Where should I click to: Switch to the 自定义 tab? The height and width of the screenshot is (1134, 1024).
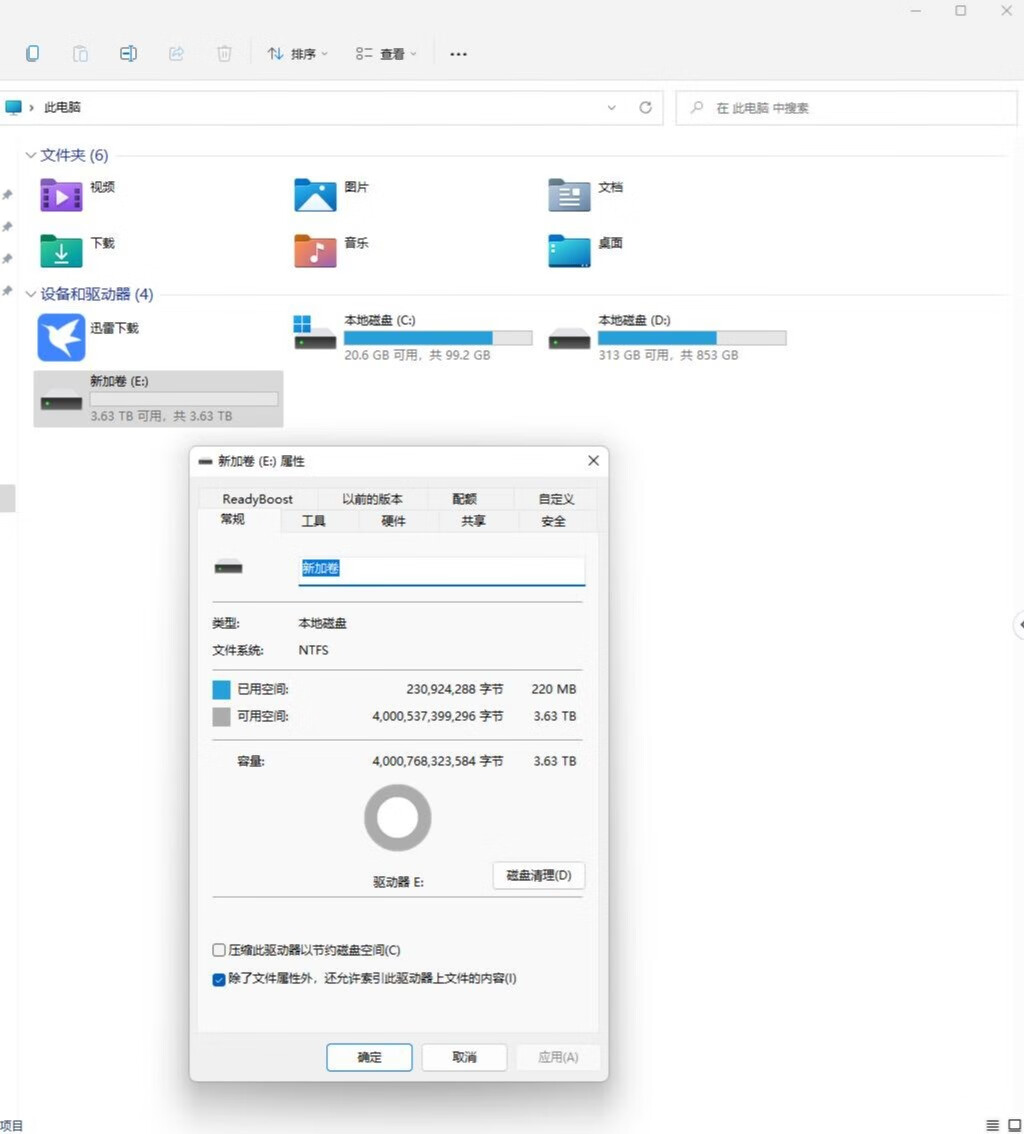[x=556, y=498]
